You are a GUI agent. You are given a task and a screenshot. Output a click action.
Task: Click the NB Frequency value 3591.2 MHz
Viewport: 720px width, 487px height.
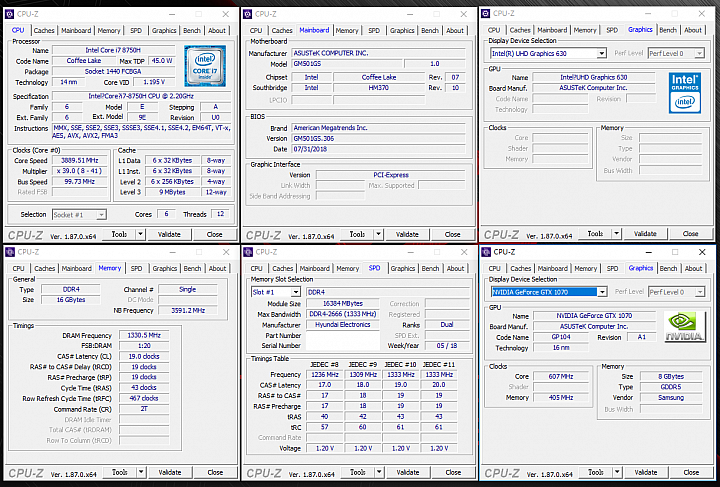click(188, 311)
